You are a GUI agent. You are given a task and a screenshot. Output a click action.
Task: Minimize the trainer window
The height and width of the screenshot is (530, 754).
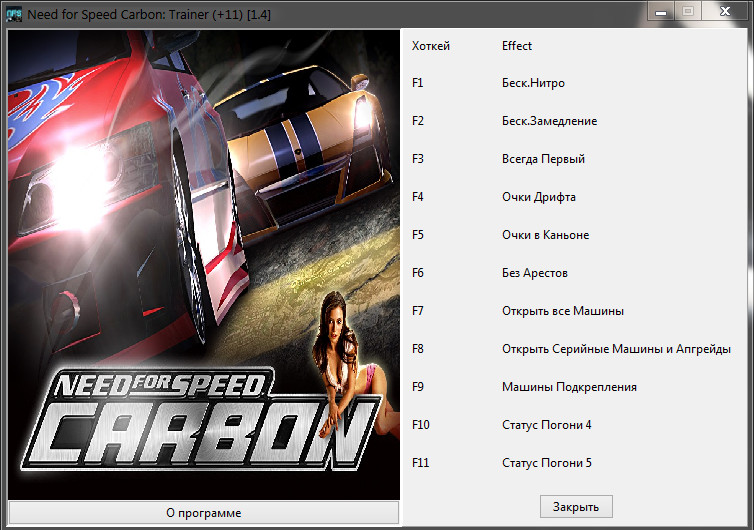[x=661, y=11]
